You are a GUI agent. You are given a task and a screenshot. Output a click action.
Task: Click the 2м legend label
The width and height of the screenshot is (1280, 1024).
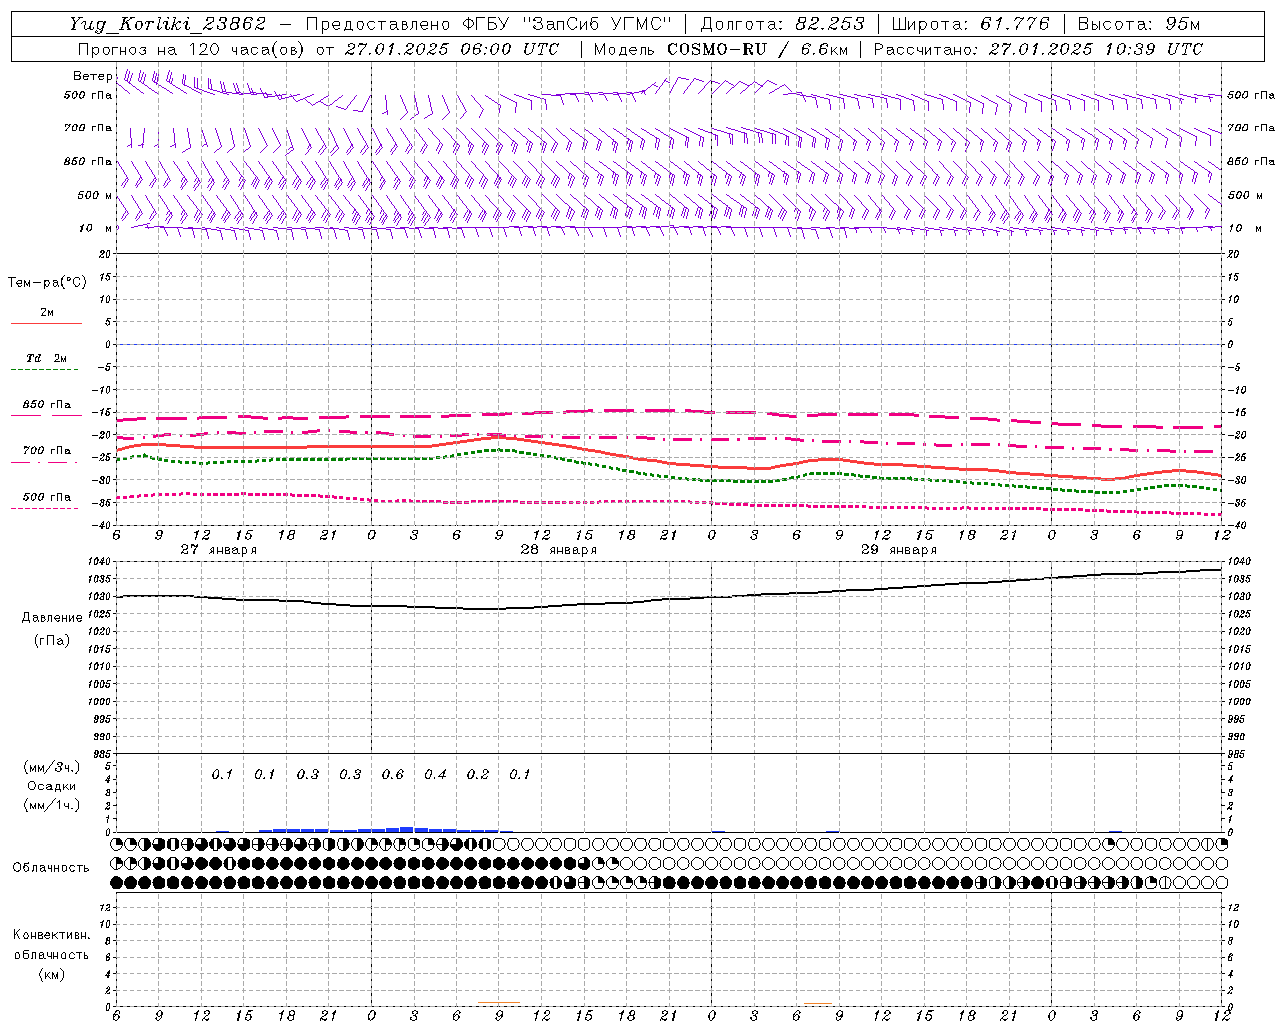47,312
